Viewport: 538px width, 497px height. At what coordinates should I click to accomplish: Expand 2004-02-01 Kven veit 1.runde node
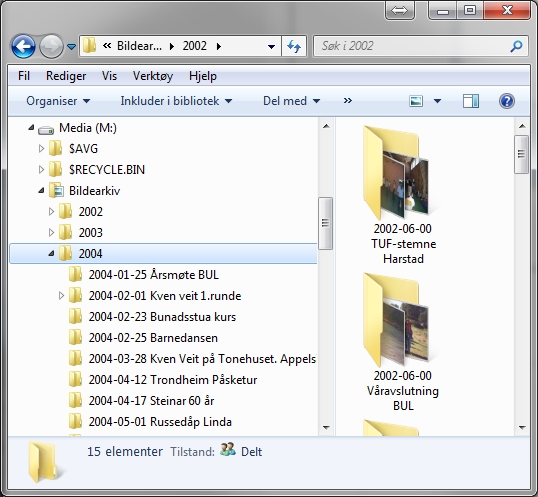(x=61, y=296)
